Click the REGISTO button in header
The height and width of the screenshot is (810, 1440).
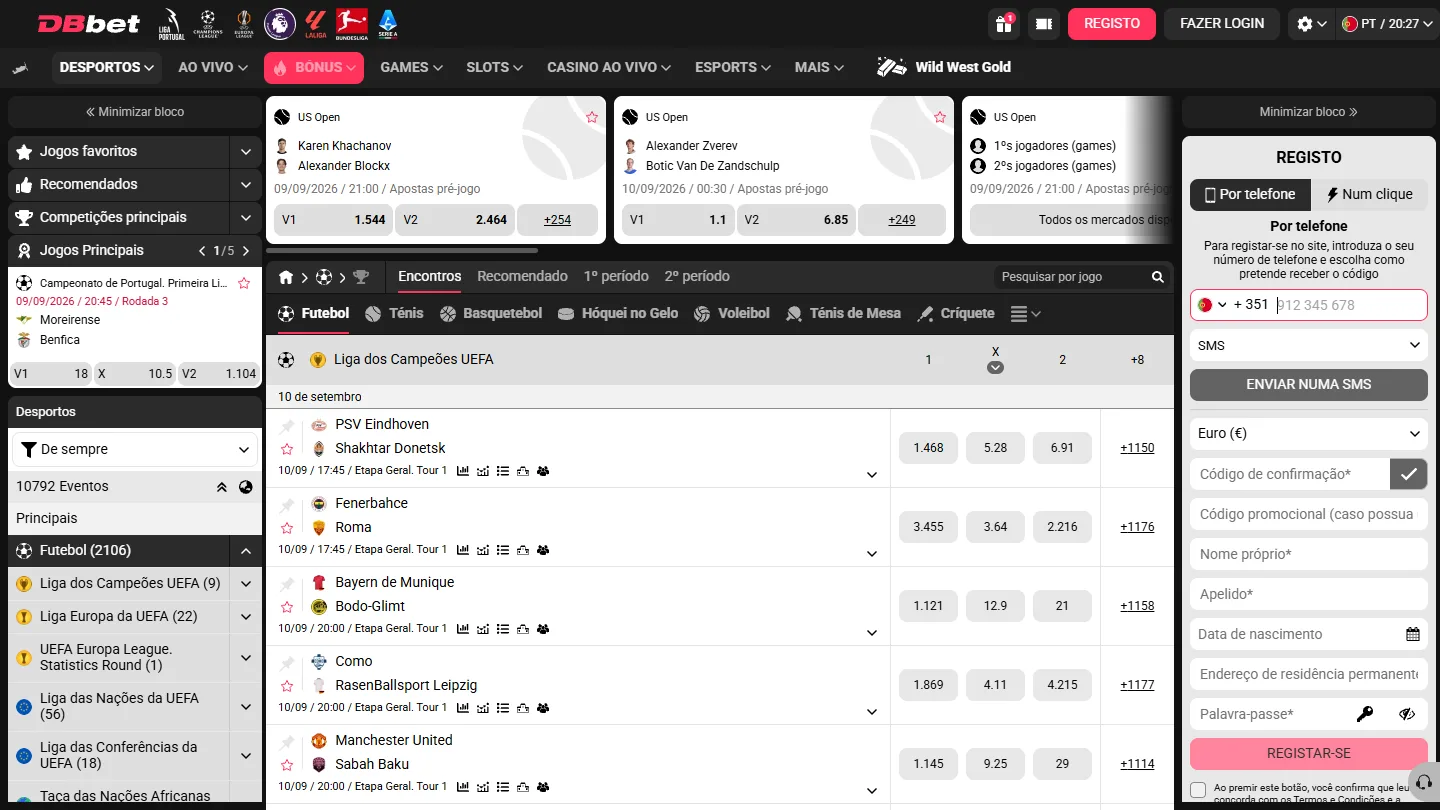click(x=1112, y=23)
